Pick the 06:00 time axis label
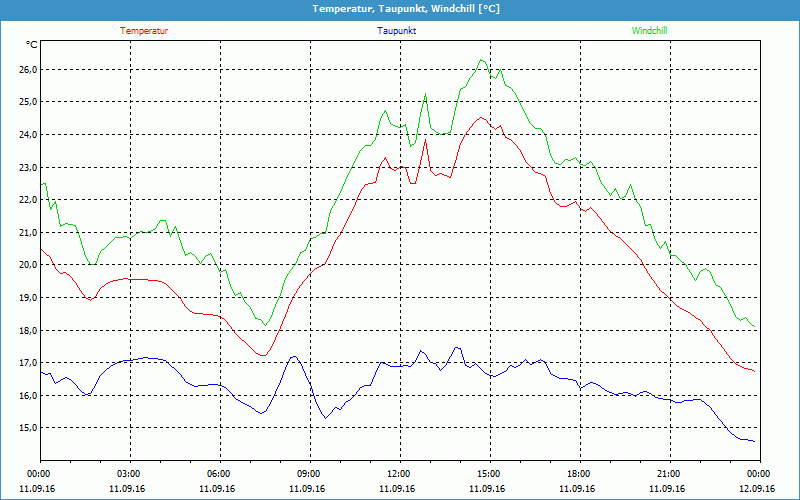 (219, 474)
